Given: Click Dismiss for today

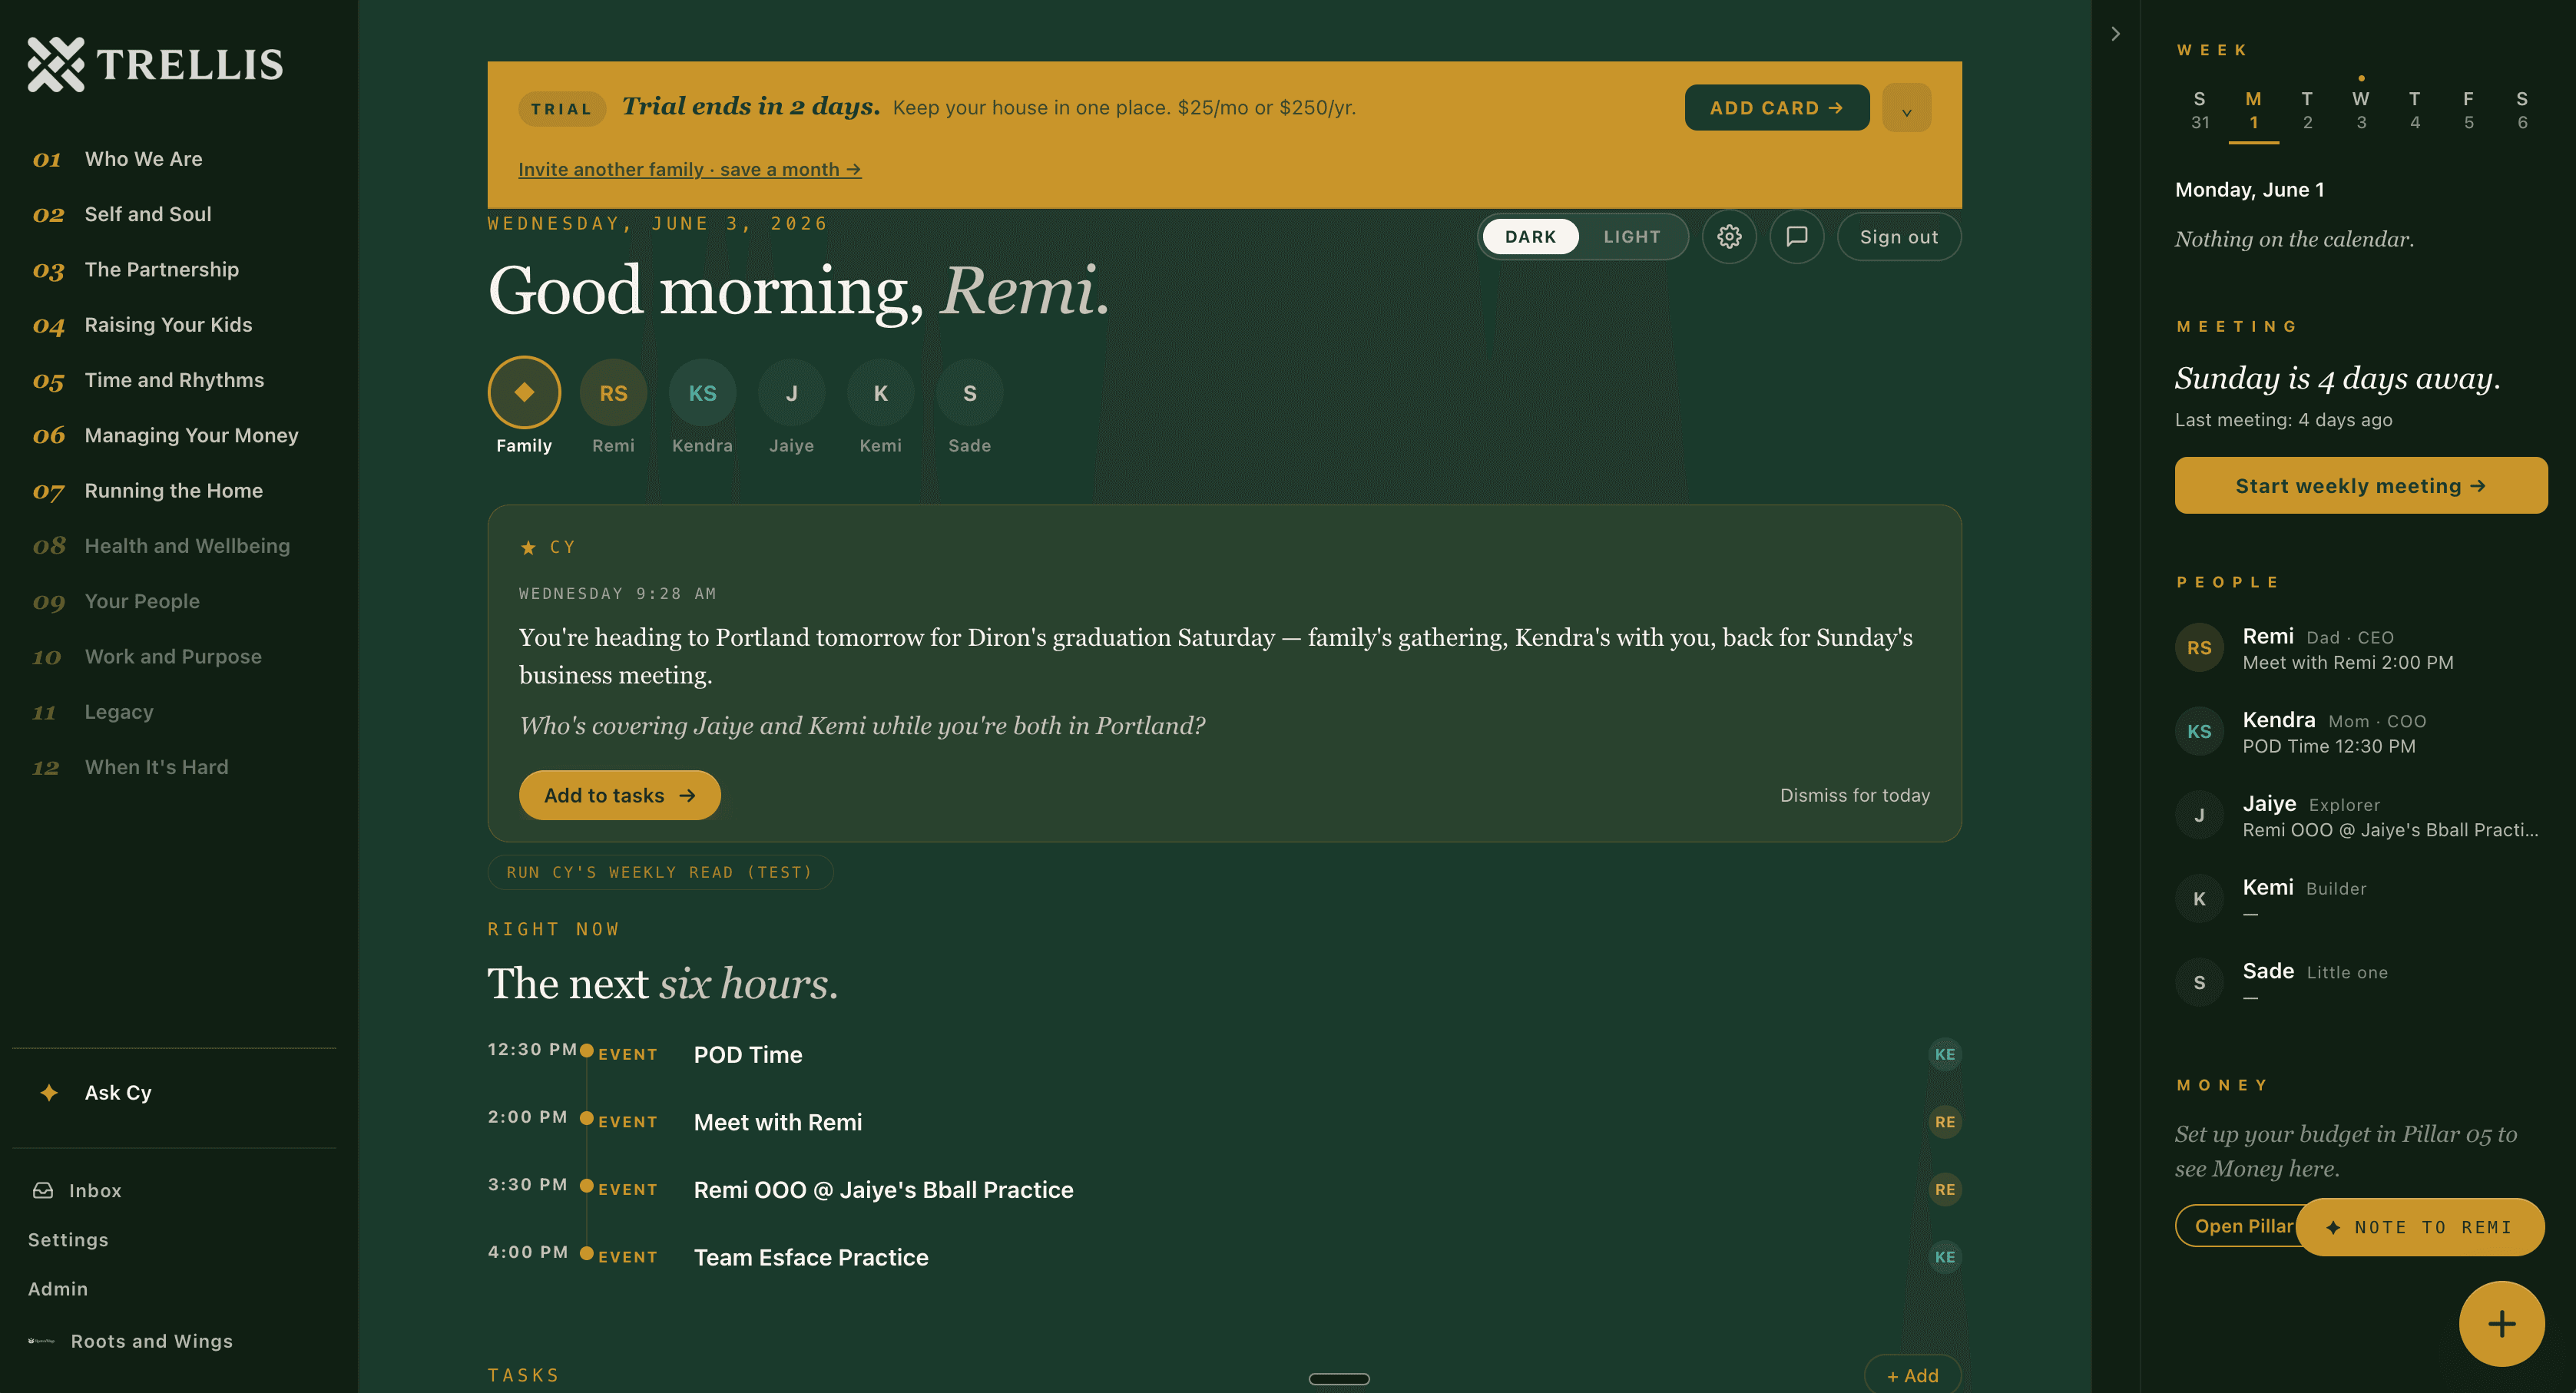Looking at the screenshot, I should [x=1854, y=795].
